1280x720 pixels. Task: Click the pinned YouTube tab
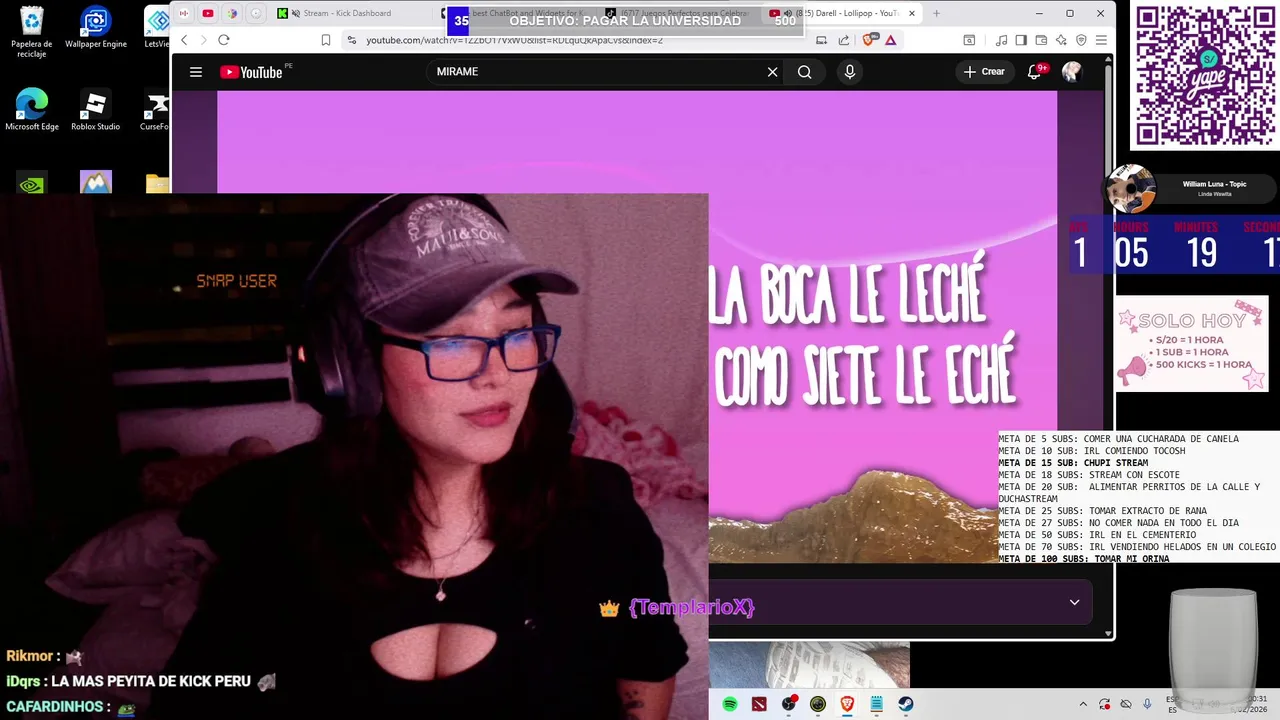click(207, 13)
